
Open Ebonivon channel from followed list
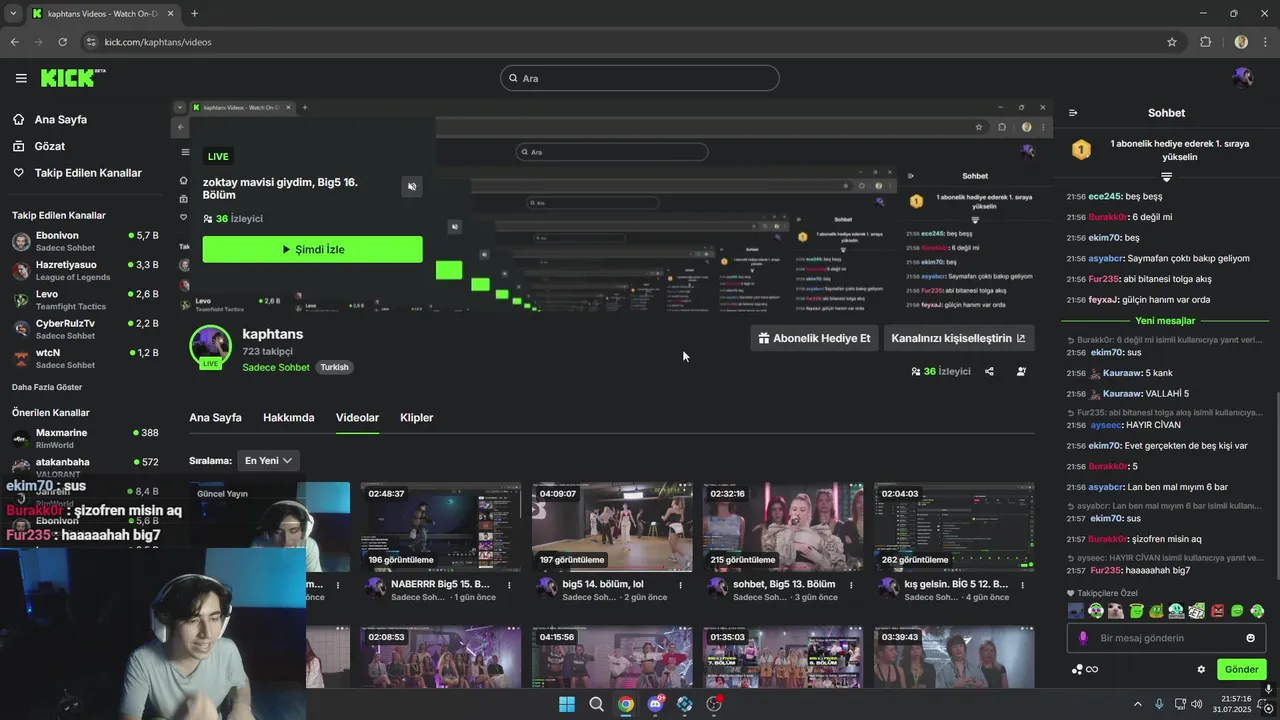[x=85, y=241]
